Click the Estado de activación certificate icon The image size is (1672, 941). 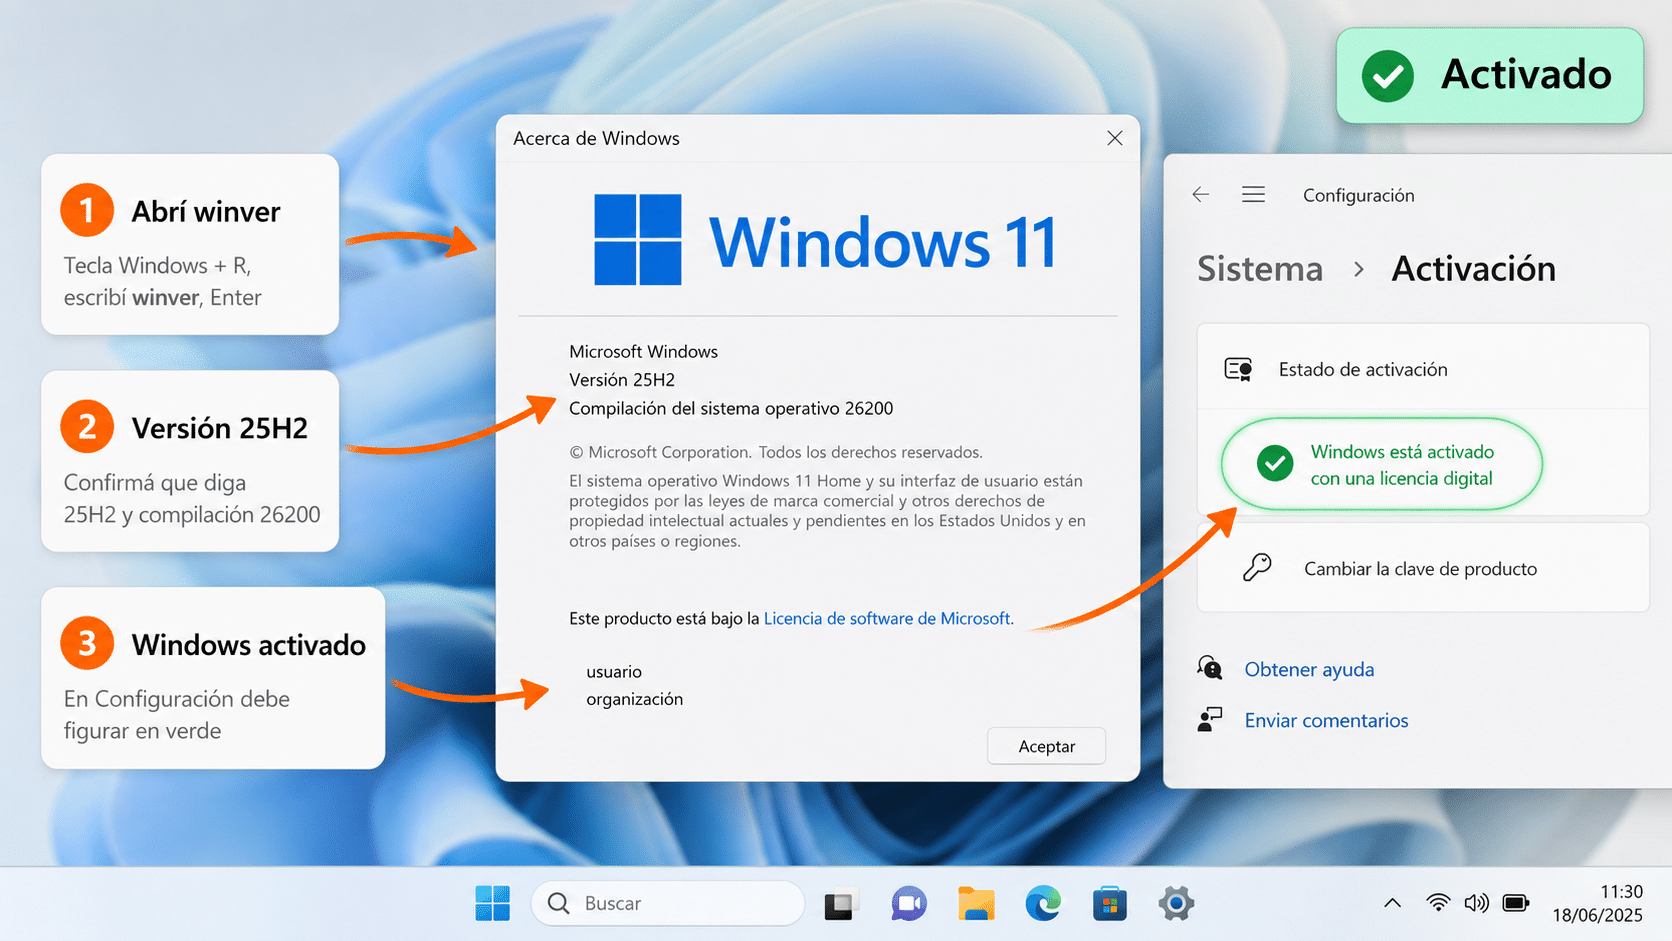click(1239, 369)
